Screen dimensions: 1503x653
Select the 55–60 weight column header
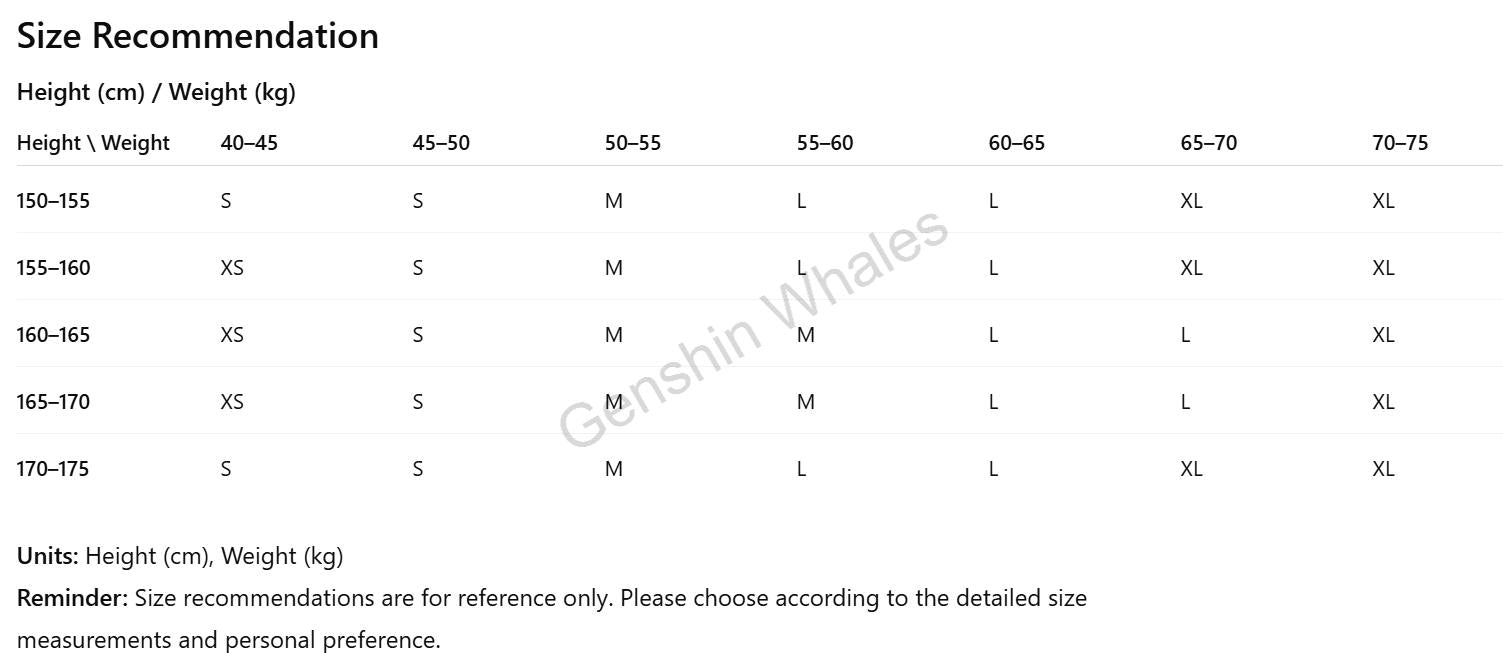pyautogui.click(x=825, y=143)
